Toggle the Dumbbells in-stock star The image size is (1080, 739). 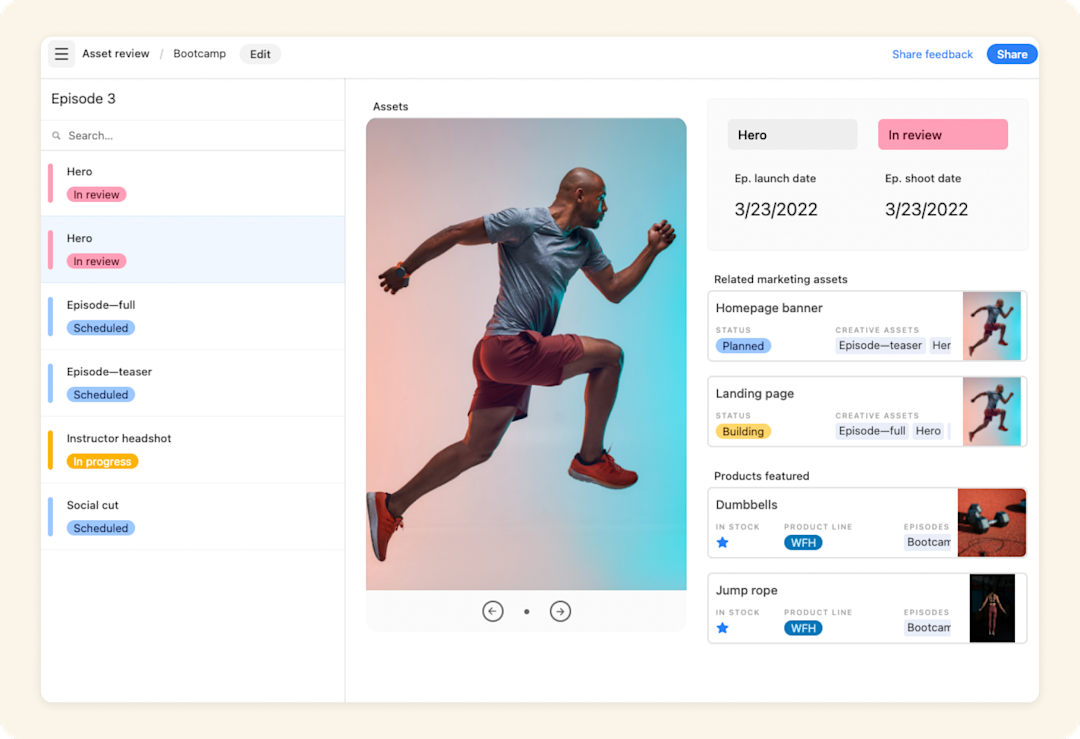coord(722,542)
